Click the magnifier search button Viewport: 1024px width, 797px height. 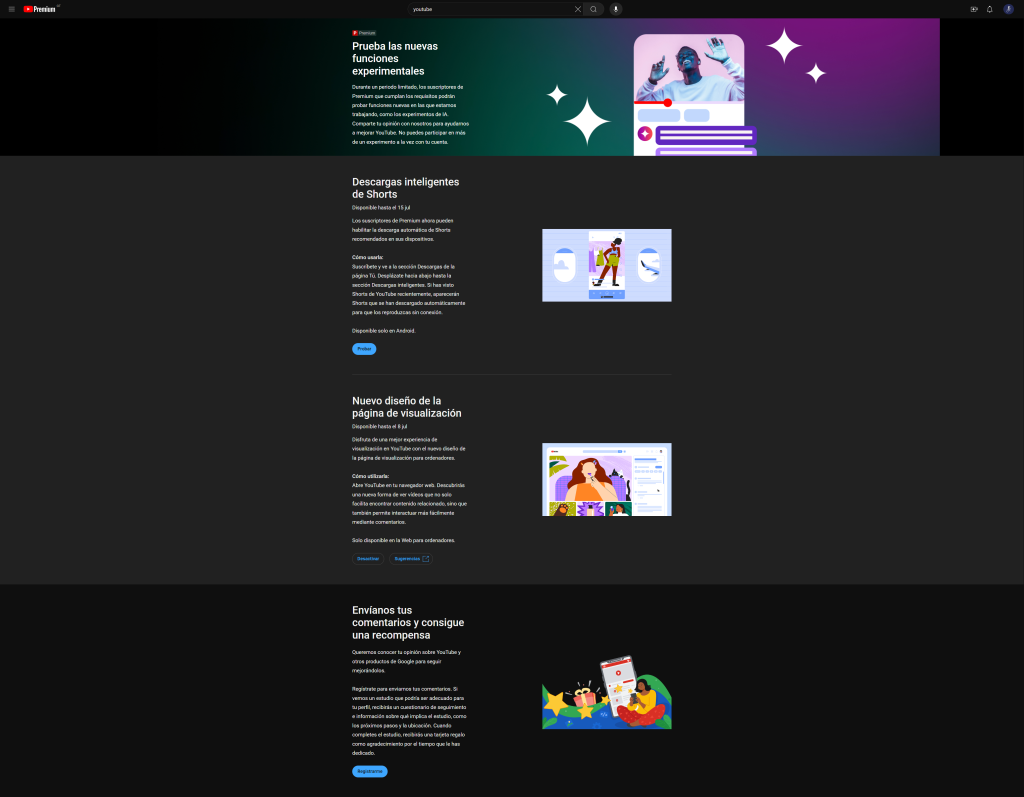[594, 9]
